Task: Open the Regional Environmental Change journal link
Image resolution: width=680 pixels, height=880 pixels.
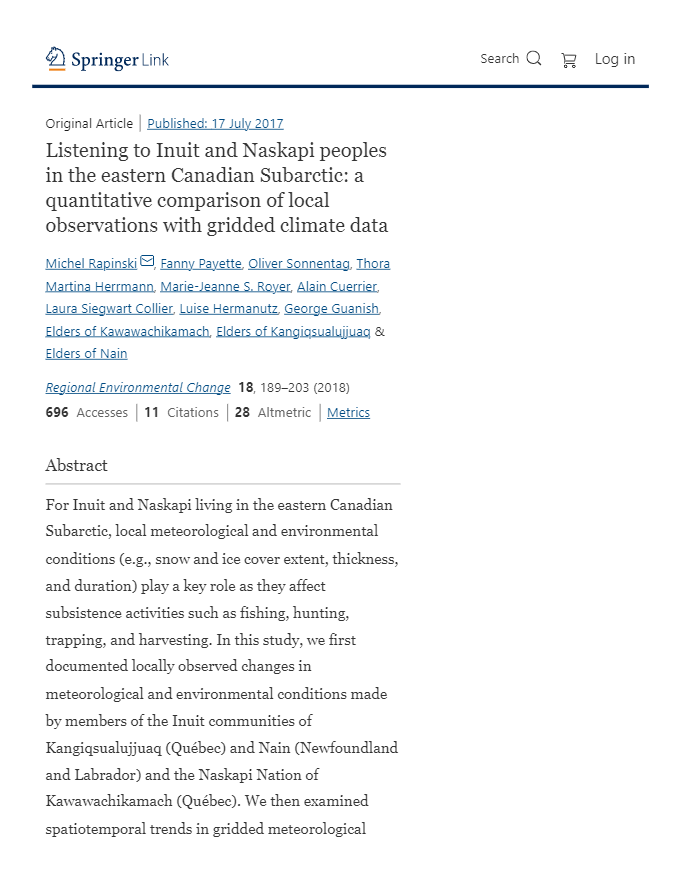Action: coord(138,388)
